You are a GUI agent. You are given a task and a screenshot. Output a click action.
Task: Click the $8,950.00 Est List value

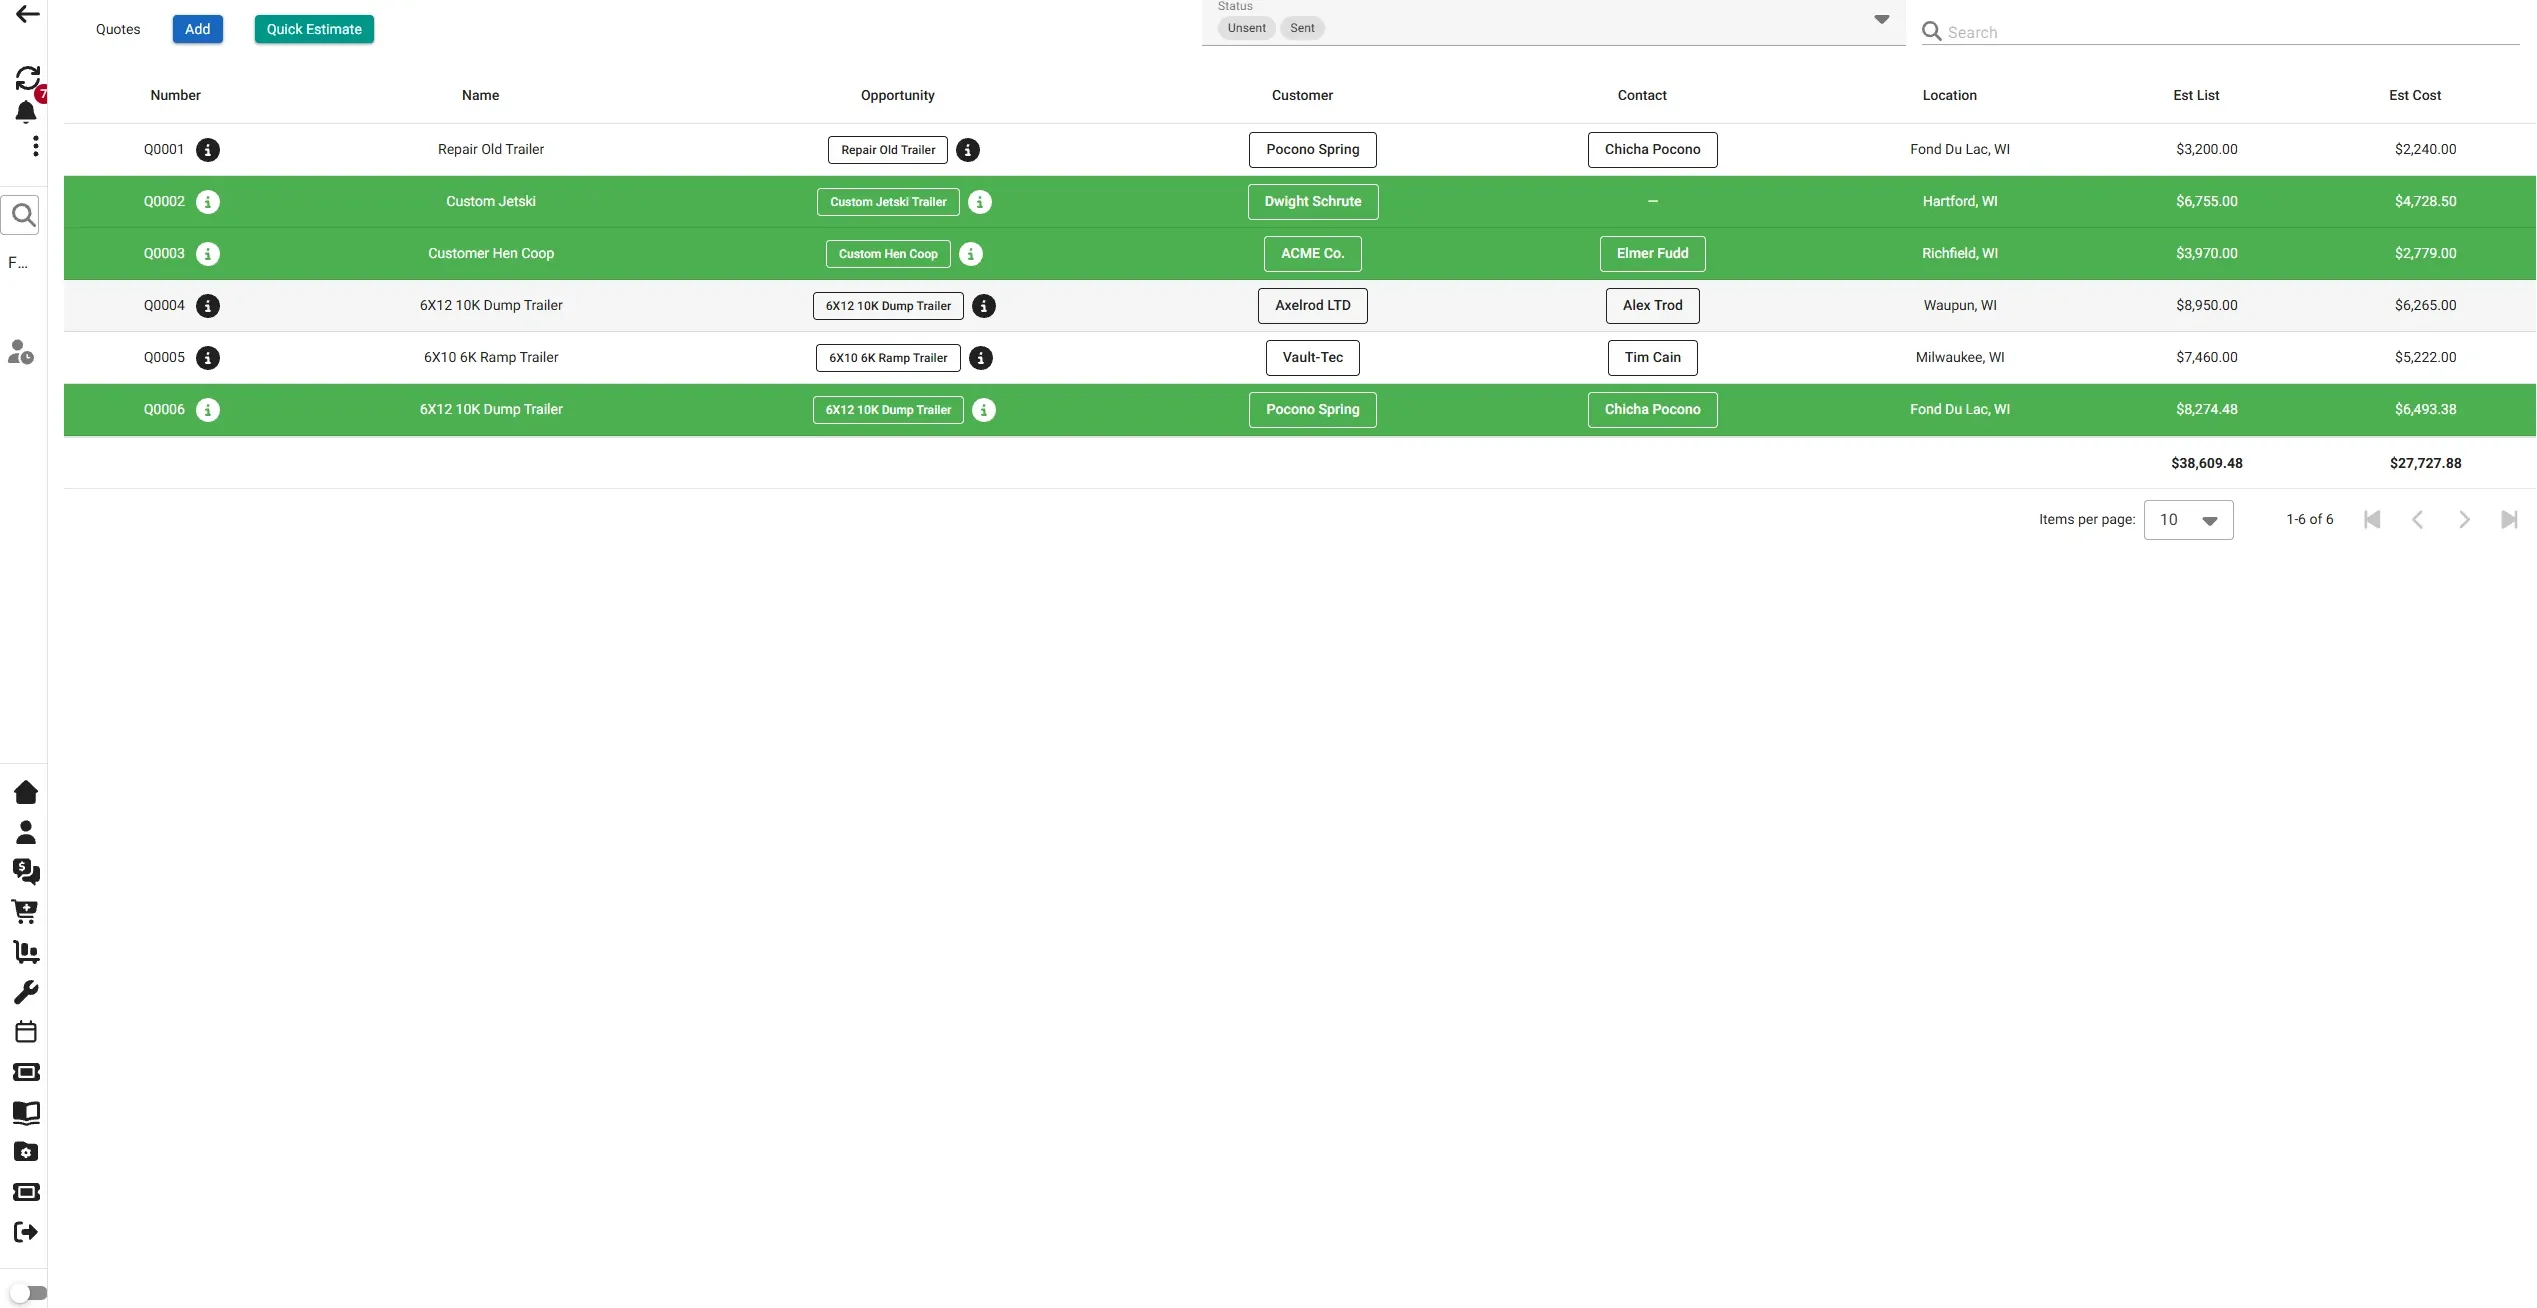coord(2206,306)
